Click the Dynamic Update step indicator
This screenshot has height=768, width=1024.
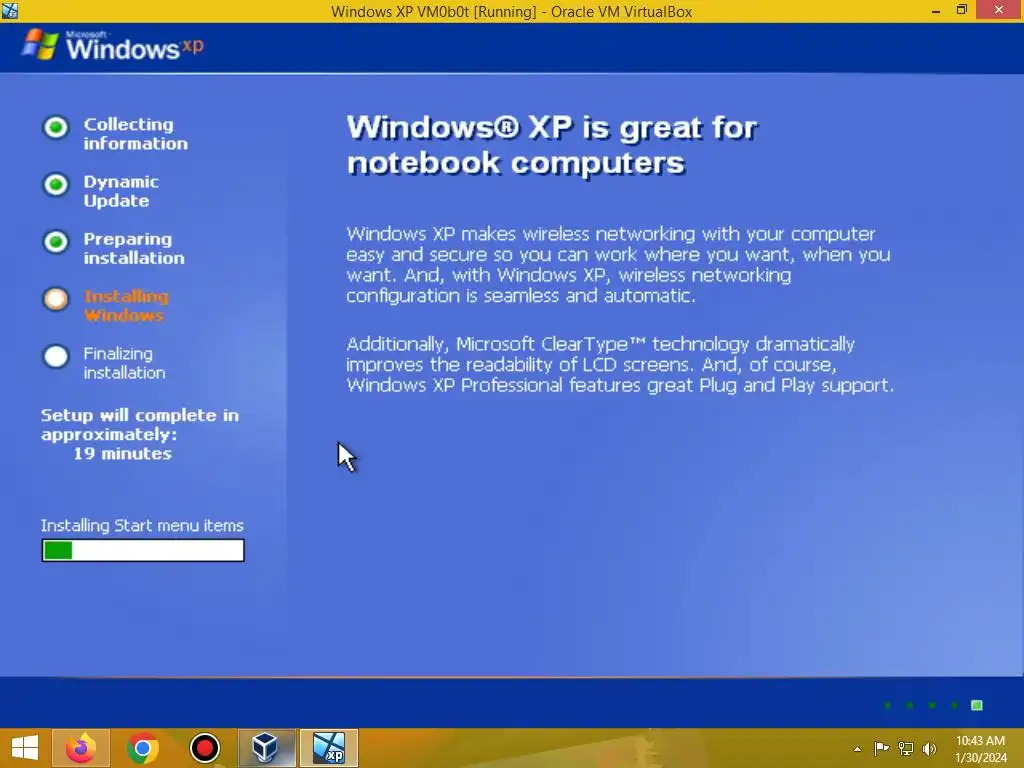click(x=56, y=184)
